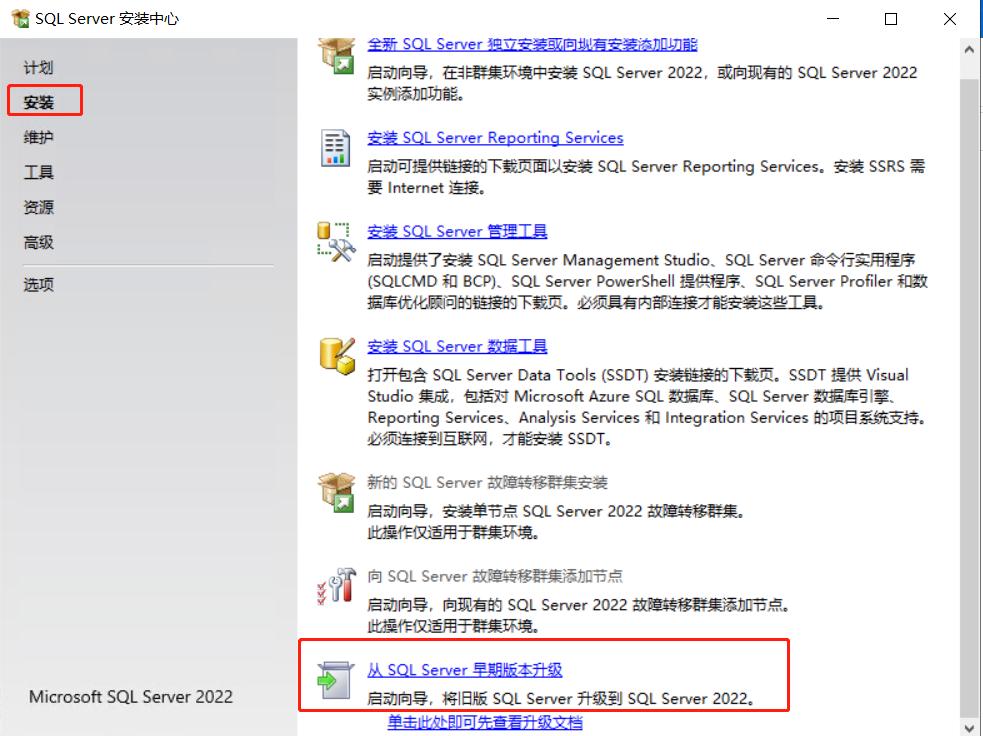The height and width of the screenshot is (736, 983).
Task: Open the 高级 section
Action: [x=38, y=242]
